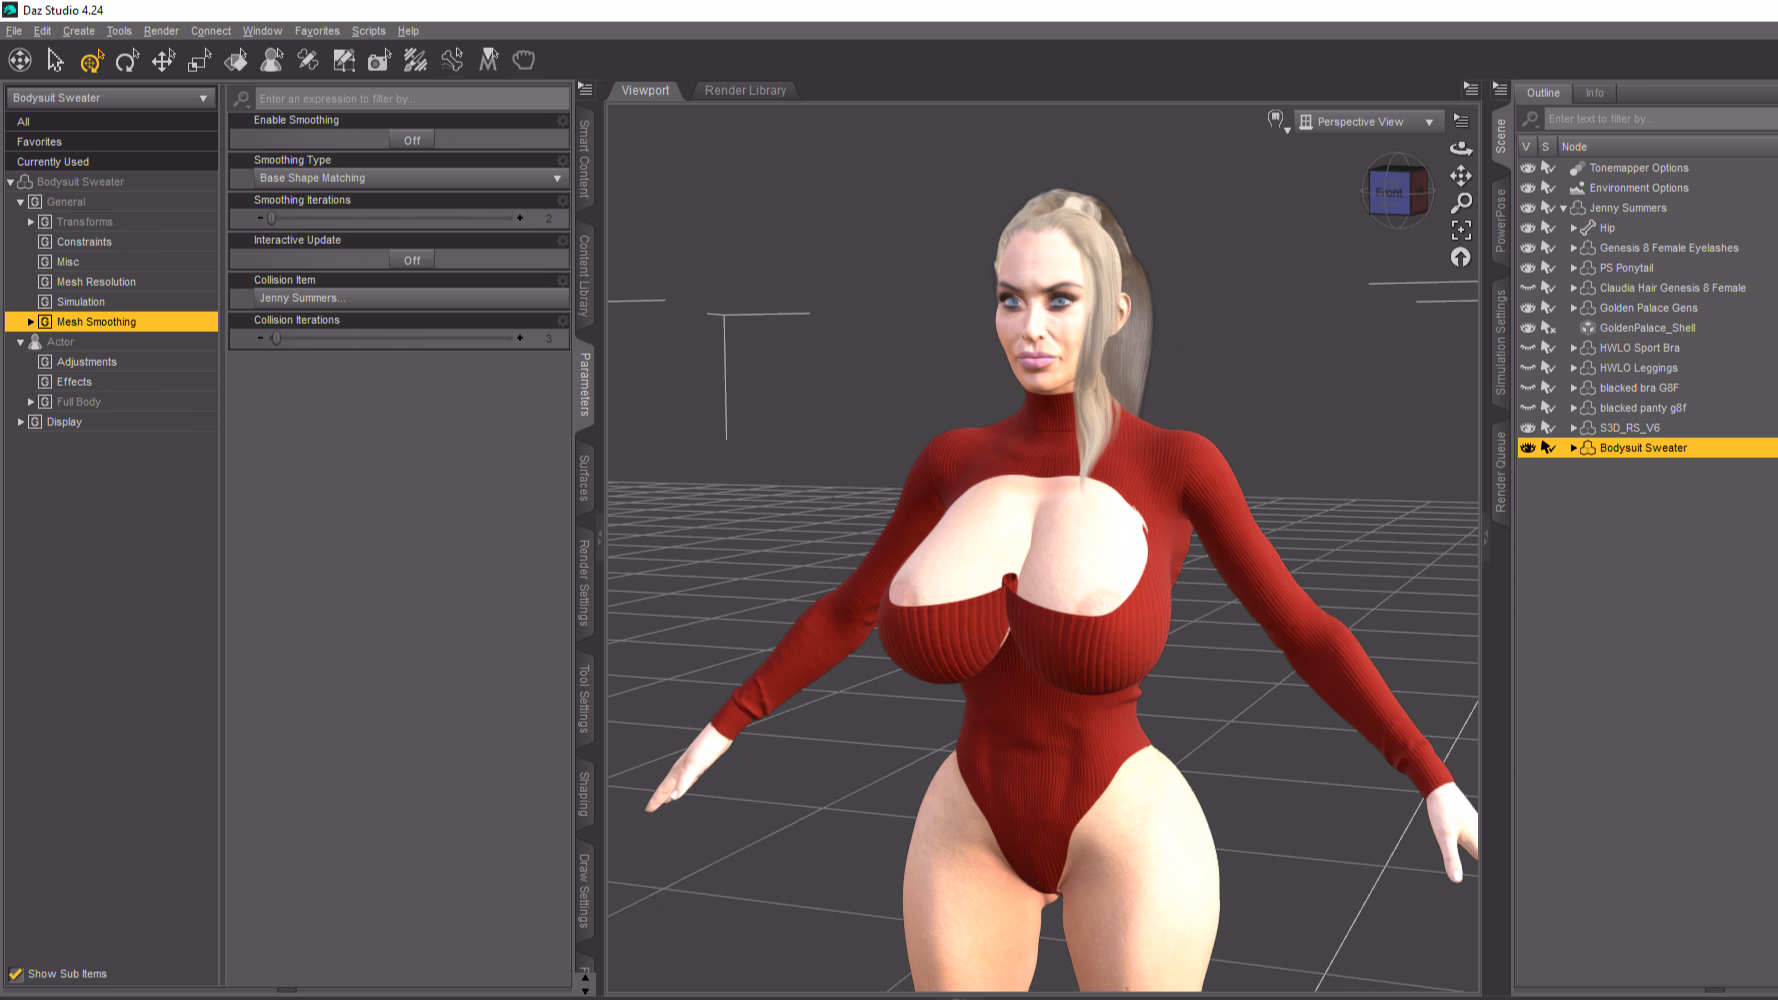Adjust the Smoothing Iterations slider
This screenshot has width=1778, height=1000.
click(x=390, y=218)
